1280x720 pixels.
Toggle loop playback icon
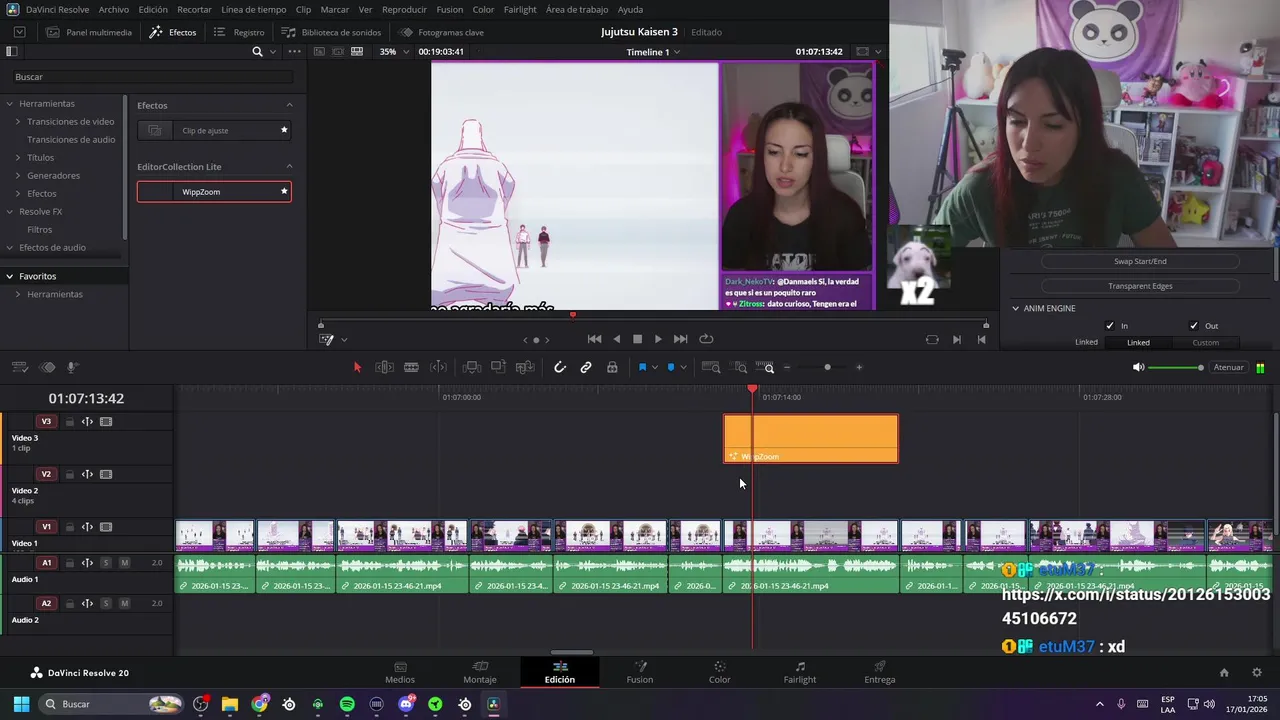(x=706, y=339)
